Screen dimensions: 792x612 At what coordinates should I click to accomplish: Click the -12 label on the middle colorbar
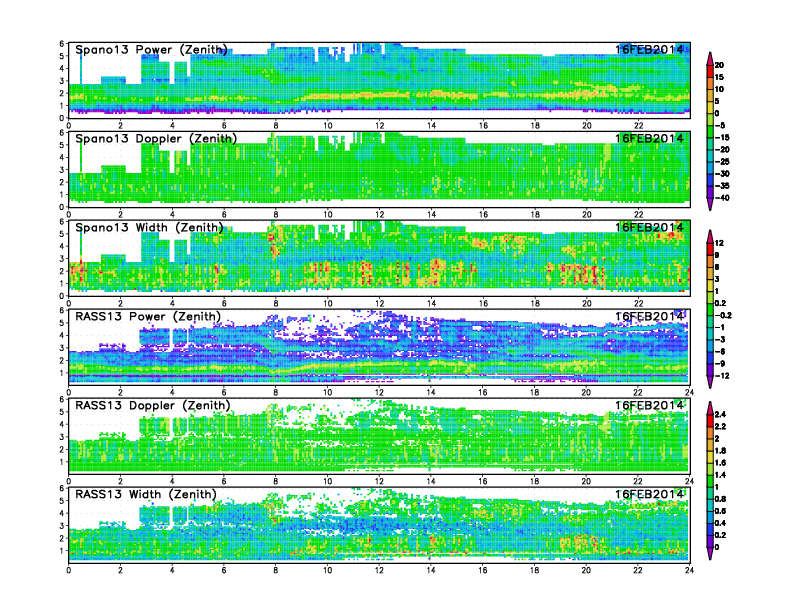point(722,376)
